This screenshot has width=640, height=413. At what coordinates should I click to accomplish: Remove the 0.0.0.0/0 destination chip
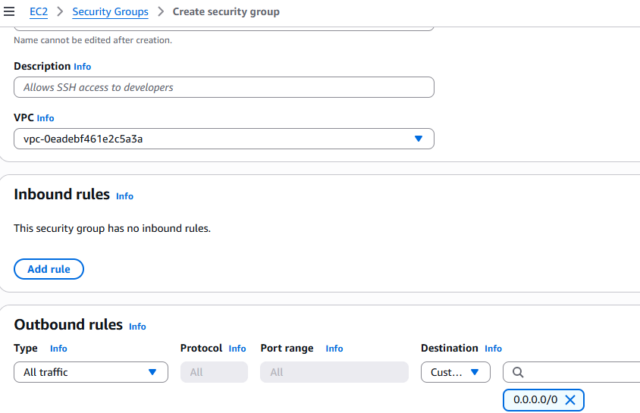570,400
